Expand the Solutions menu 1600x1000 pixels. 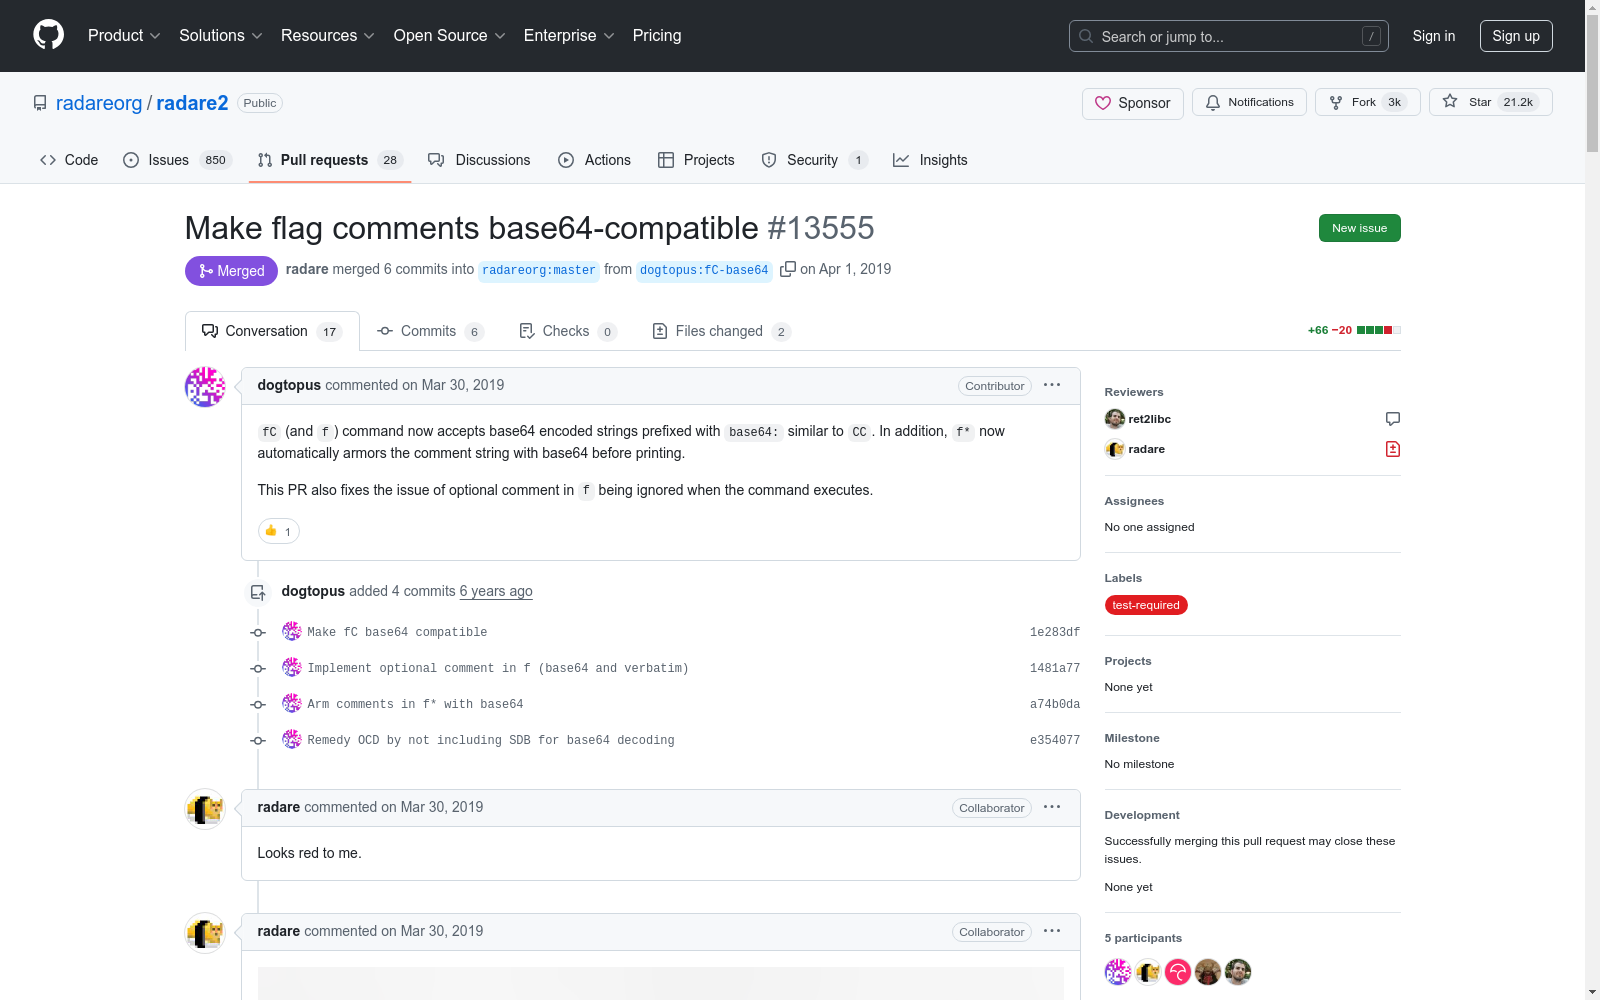[x=221, y=36]
